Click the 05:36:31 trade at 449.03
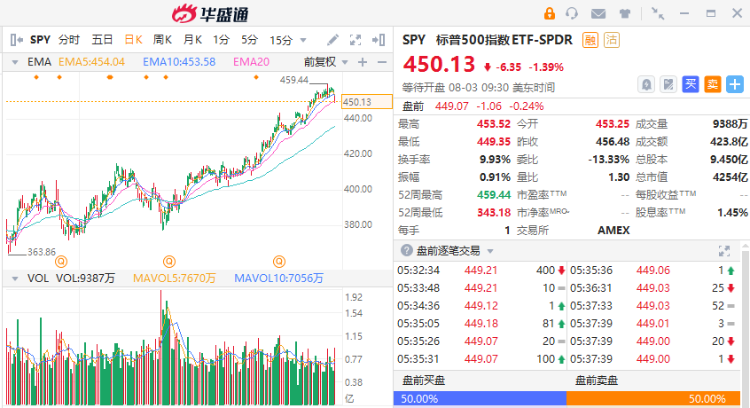750x408 pixels. point(653,288)
